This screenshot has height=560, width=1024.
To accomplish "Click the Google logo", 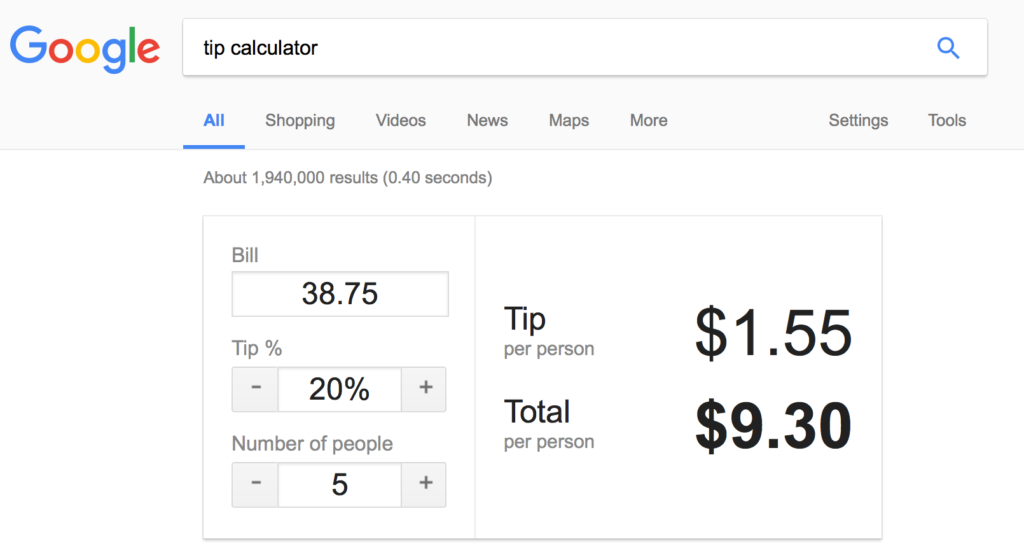I will [85, 49].
